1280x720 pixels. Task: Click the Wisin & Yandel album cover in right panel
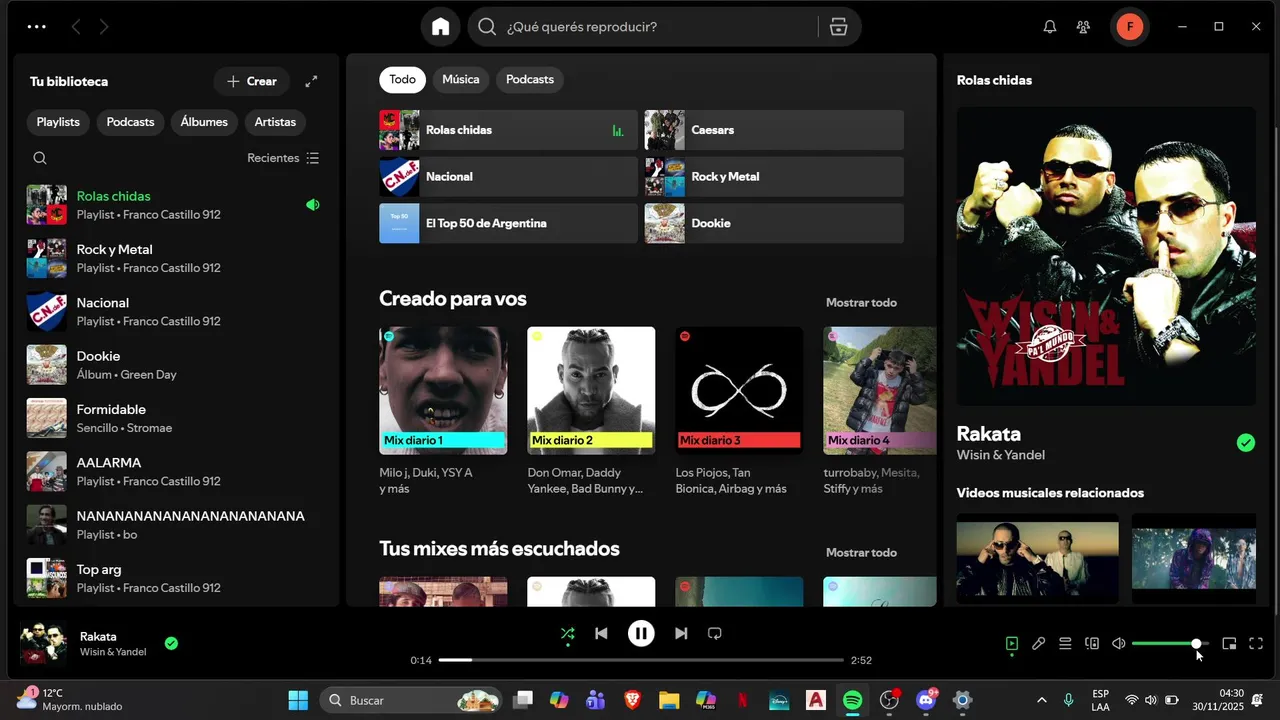pyautogui.click(x=1106, y=256)
